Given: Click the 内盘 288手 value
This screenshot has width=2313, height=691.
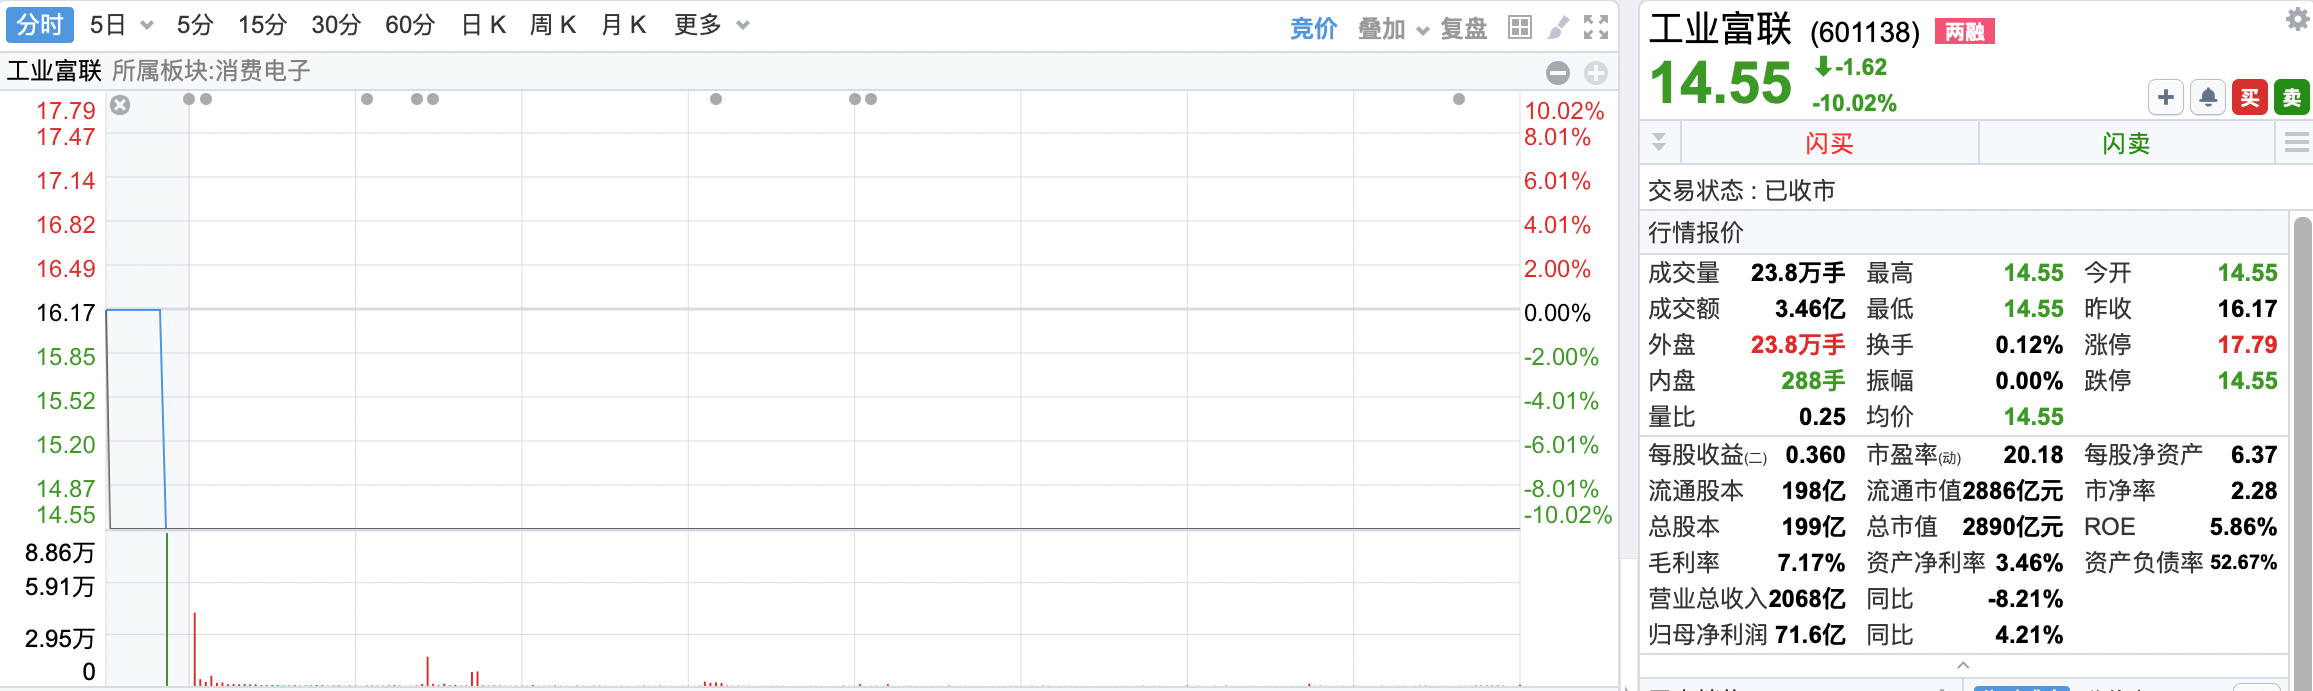Looking at the screenshot, I should point(1813,381).
